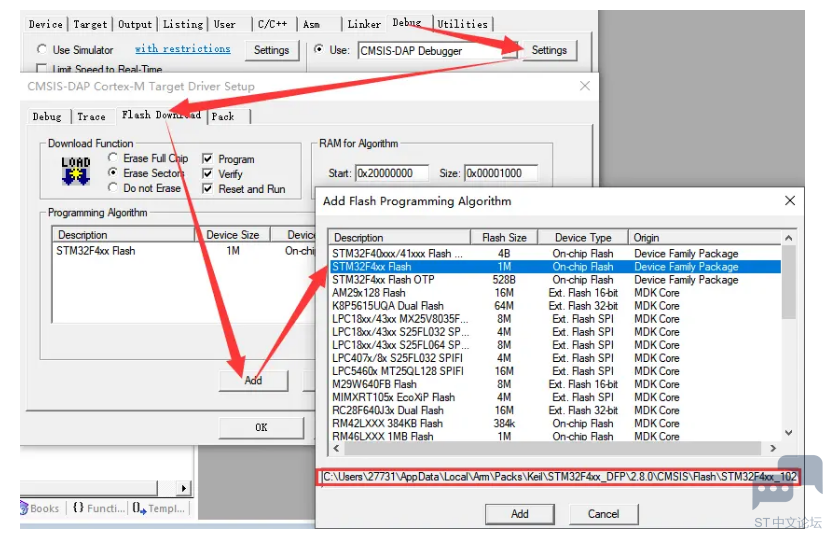Screen dimensions: 831x538
Task: Select the Use Simulator radio button
Action: pos(42,49)
